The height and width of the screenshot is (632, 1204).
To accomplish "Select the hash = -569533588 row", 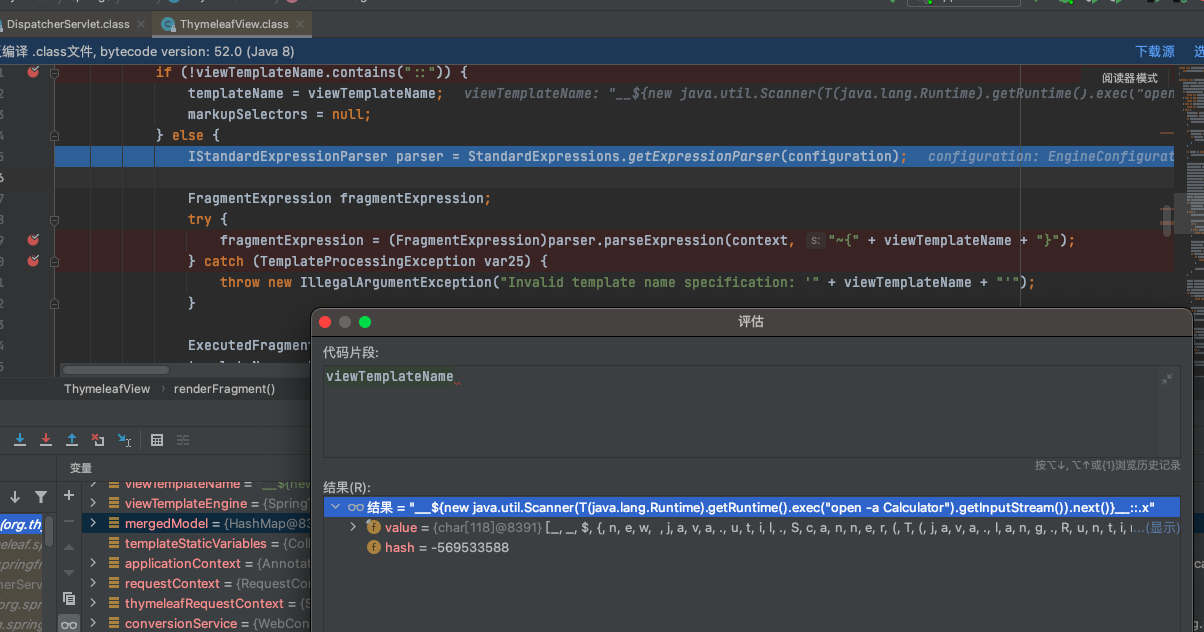I will tap(751, 547).
